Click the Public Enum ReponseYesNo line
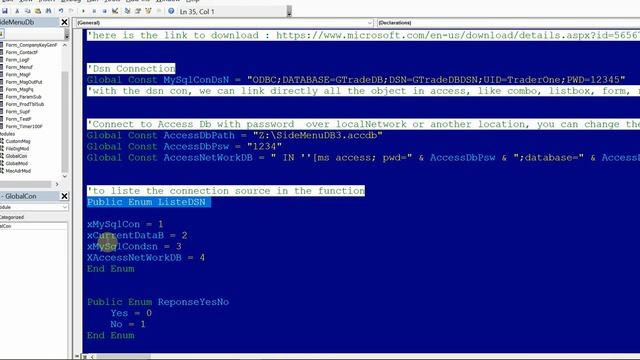Viewport: 640px width, 360px height. pos(158,302)
